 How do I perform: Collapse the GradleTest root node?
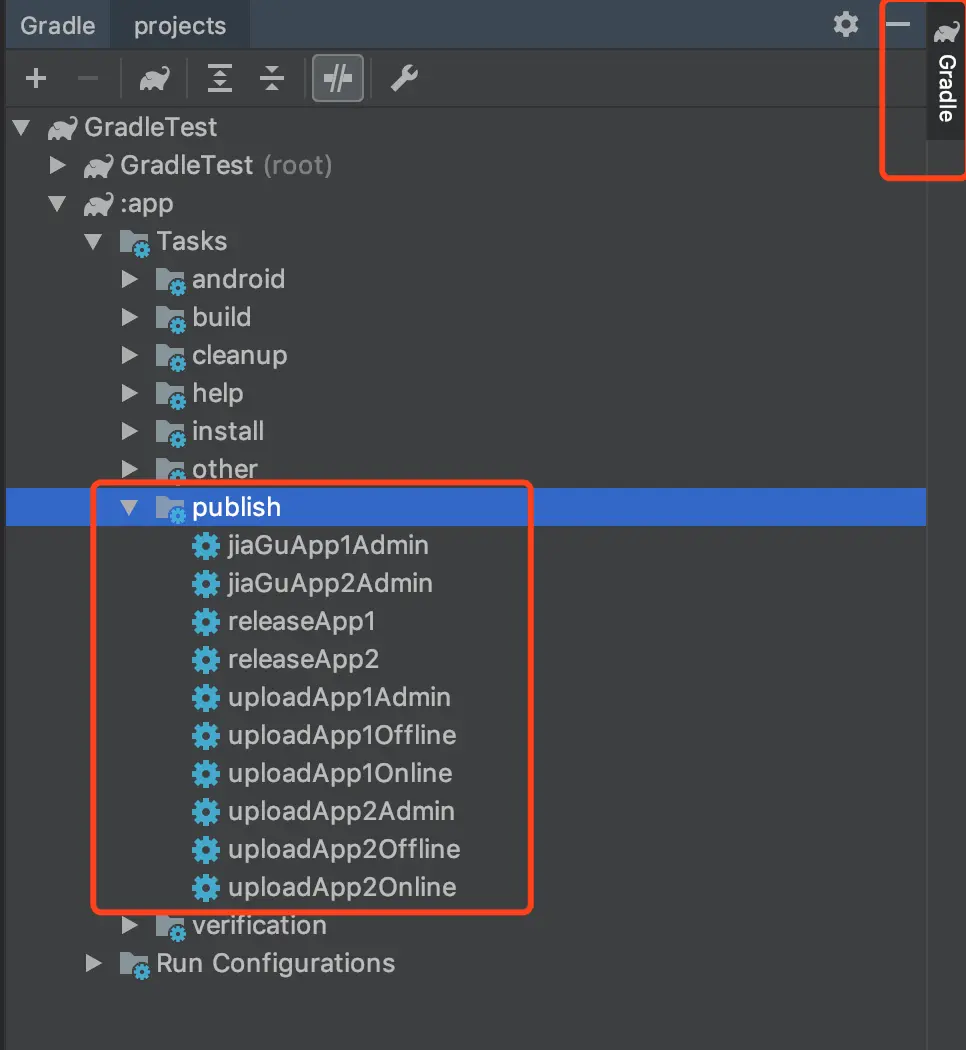(x=21, y=127)
